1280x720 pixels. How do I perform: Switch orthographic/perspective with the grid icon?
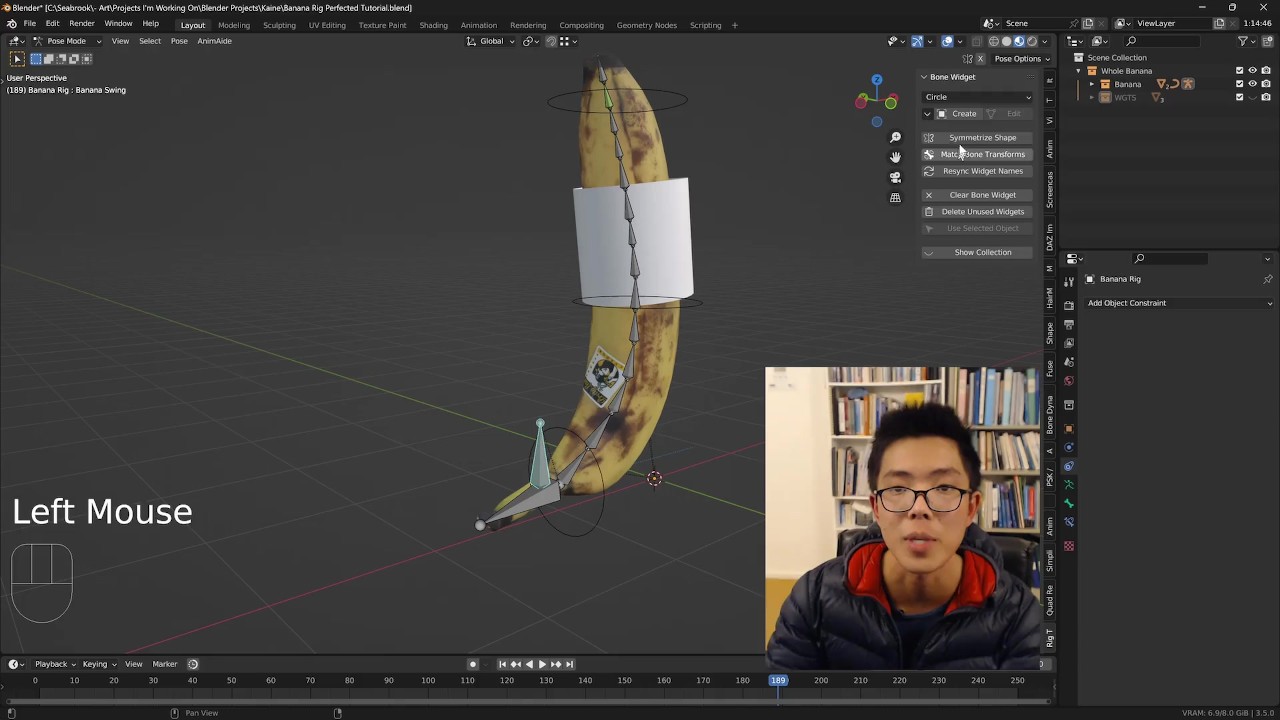[x=895, y=198]
